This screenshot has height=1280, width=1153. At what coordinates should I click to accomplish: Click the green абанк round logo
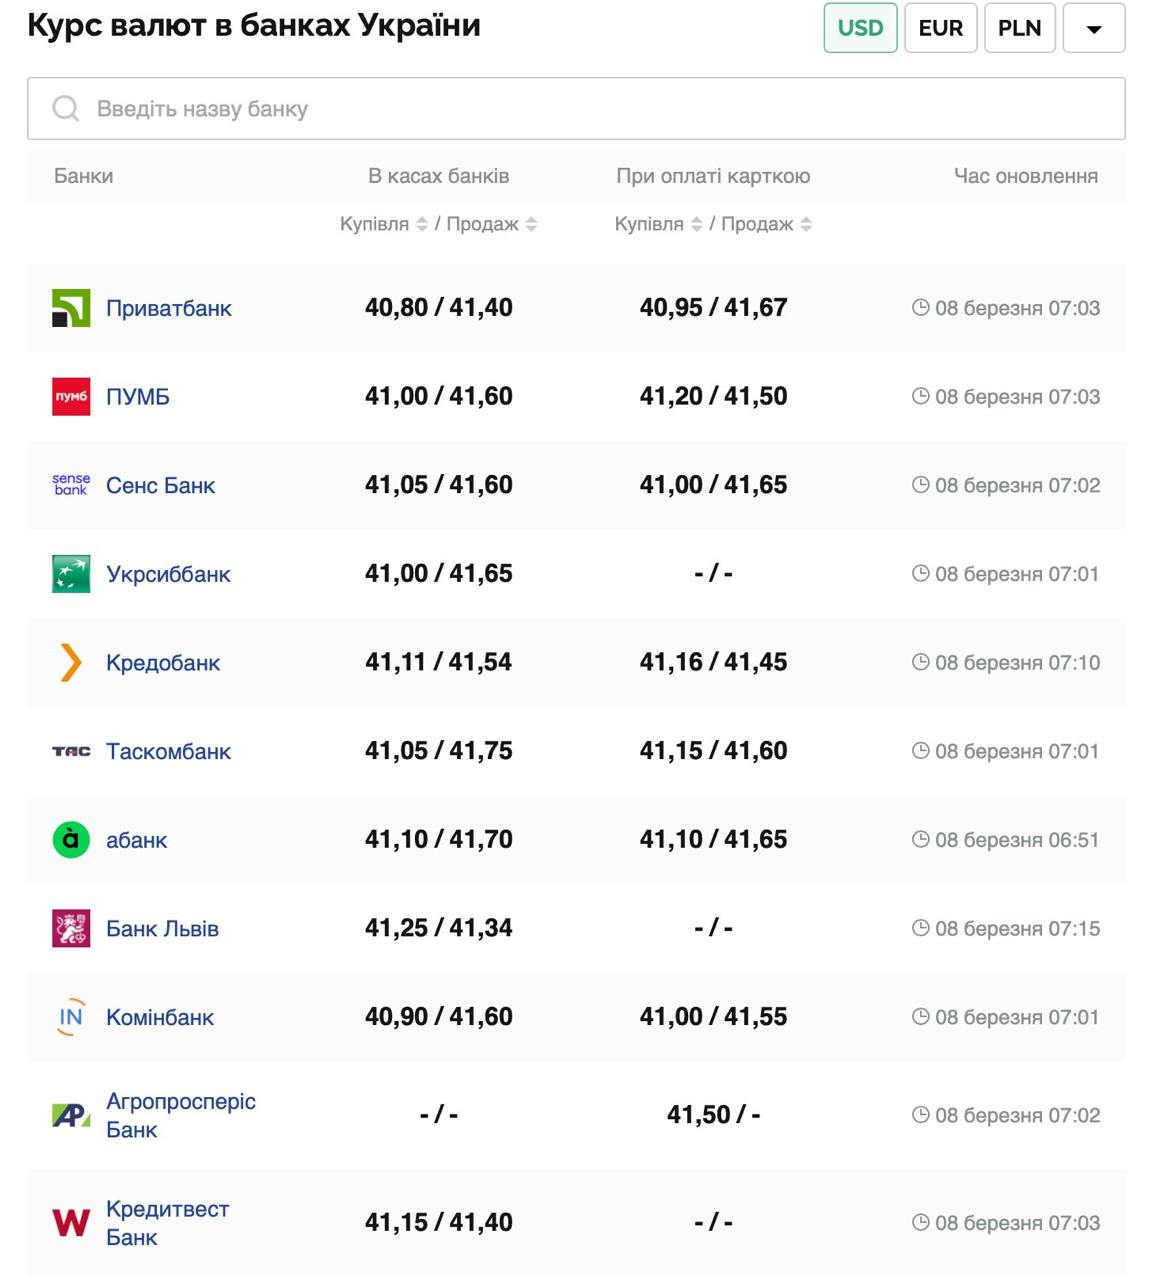(71, 840)
